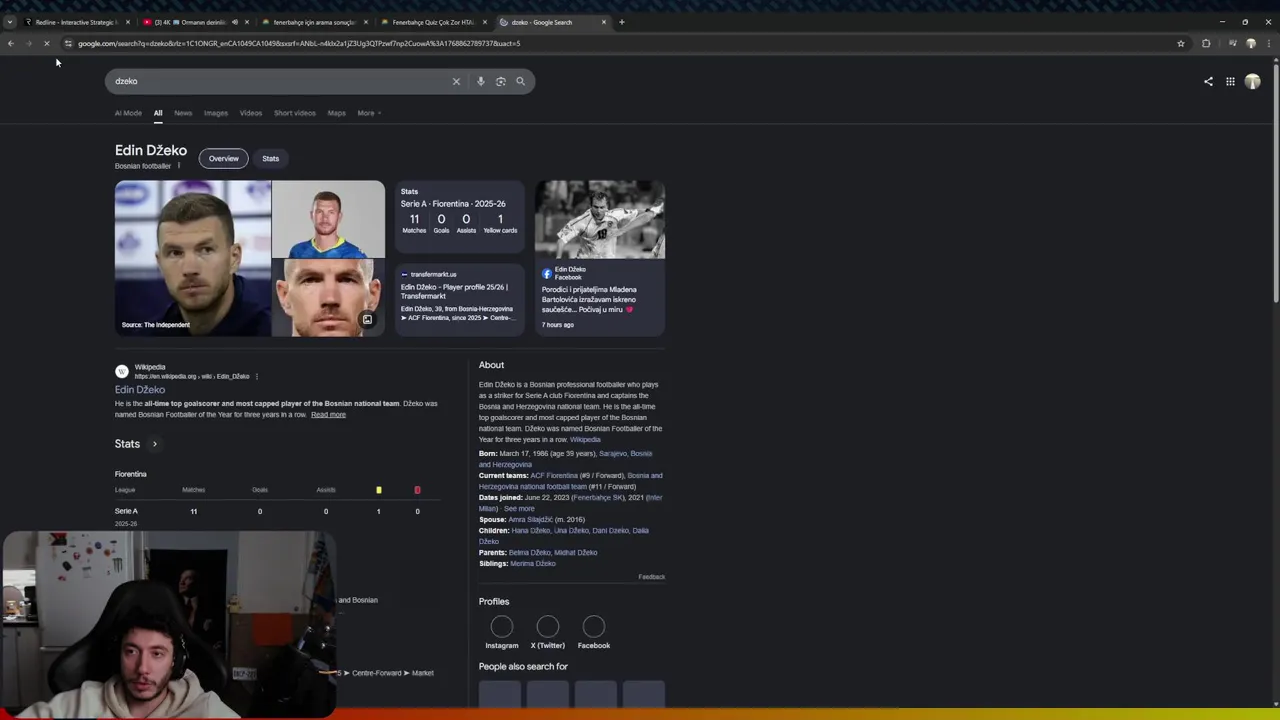The image size is (1280, 720).
Task: Follow the Read more link
Action: tap(328, 414)
